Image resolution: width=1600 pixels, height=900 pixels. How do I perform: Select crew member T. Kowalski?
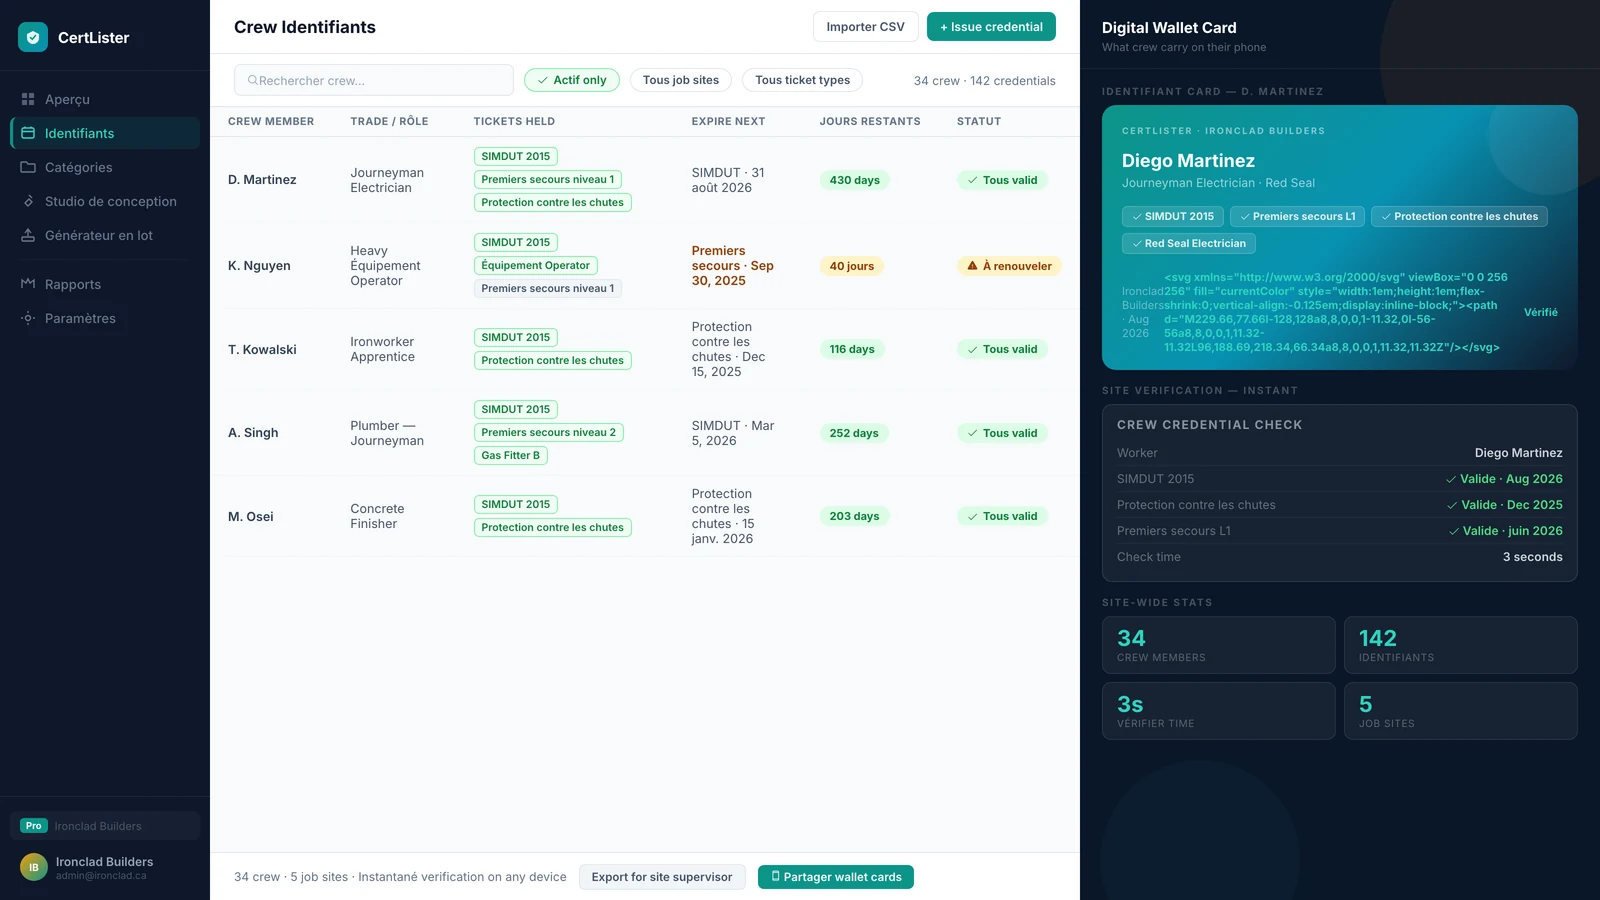(x=262, y=349)
